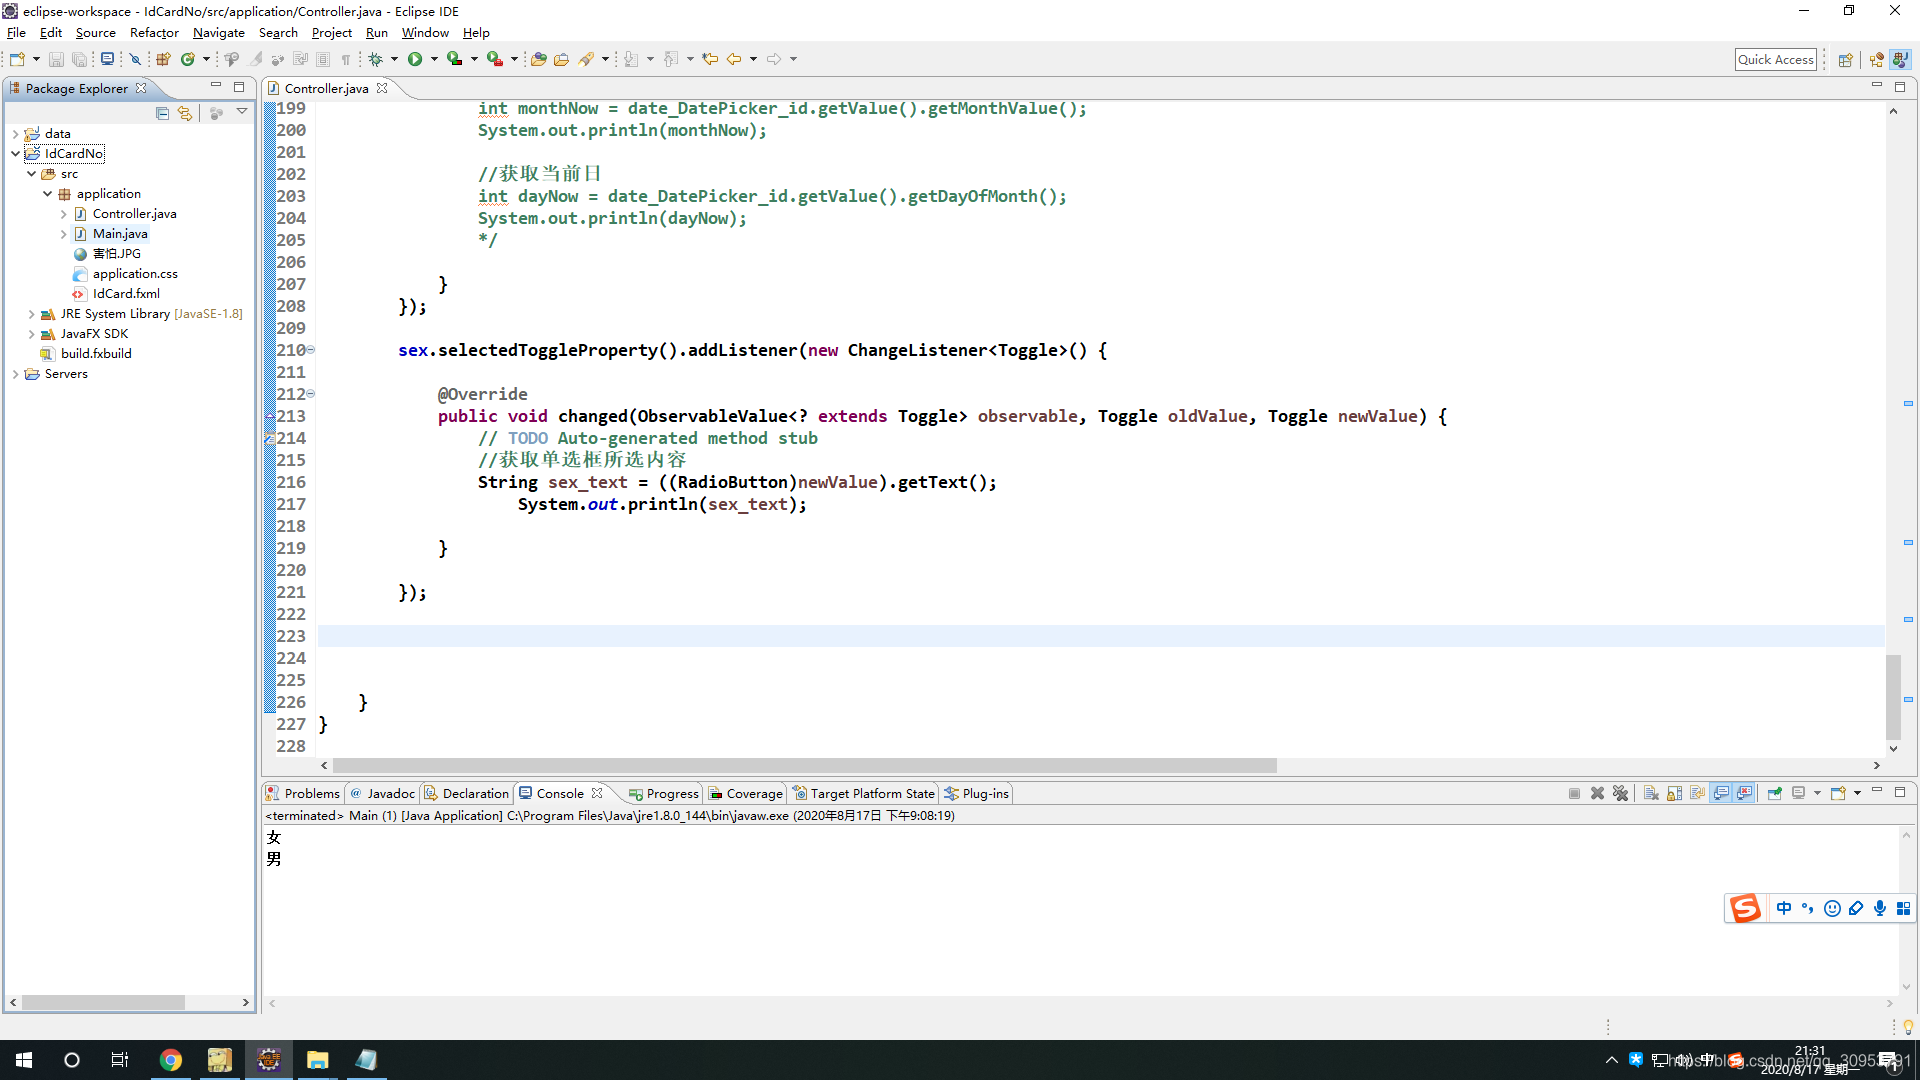
Task: Toggle show console on standard output change
Action: (1721, 793)
